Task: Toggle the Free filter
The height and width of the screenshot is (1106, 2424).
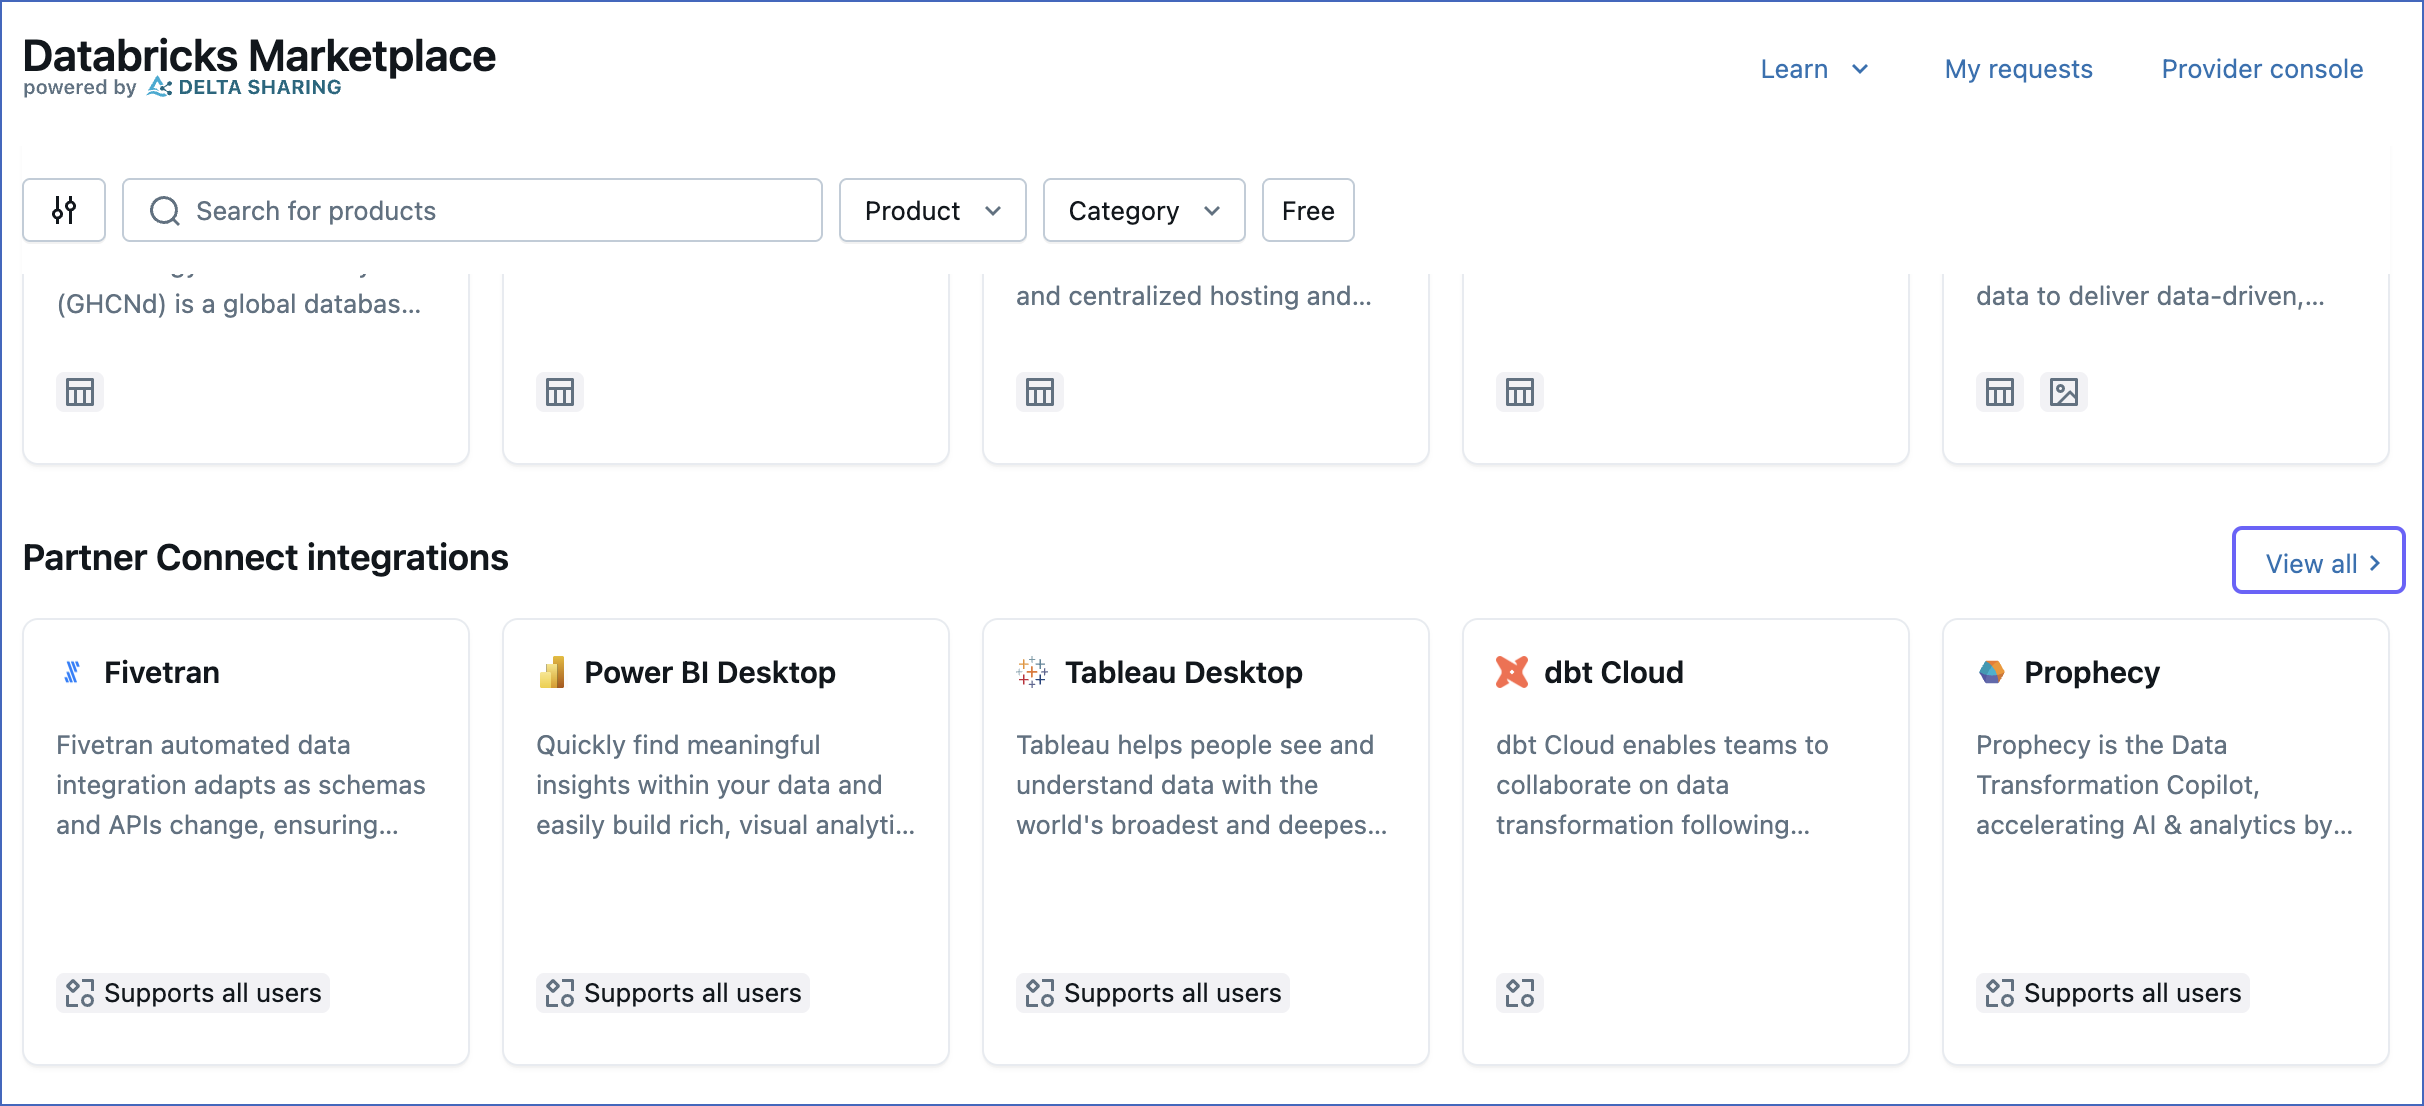Action: pos(1308,210)
